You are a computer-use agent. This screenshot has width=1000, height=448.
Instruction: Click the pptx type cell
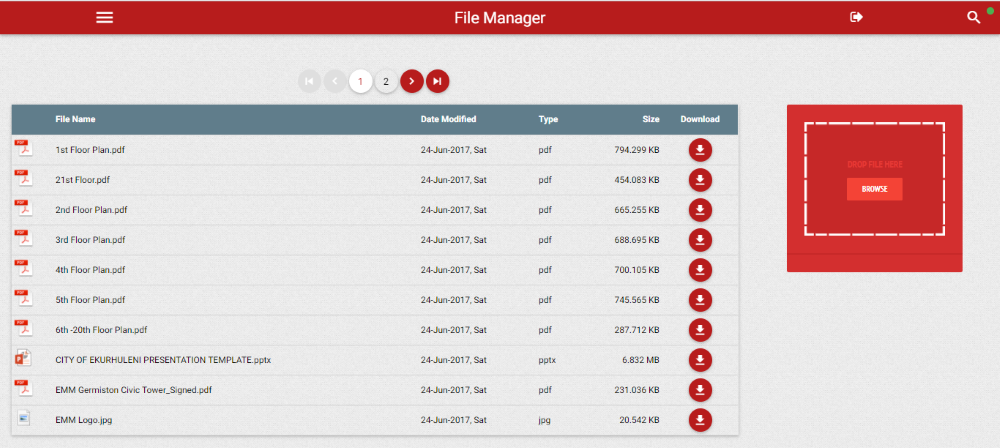(547, 361)
